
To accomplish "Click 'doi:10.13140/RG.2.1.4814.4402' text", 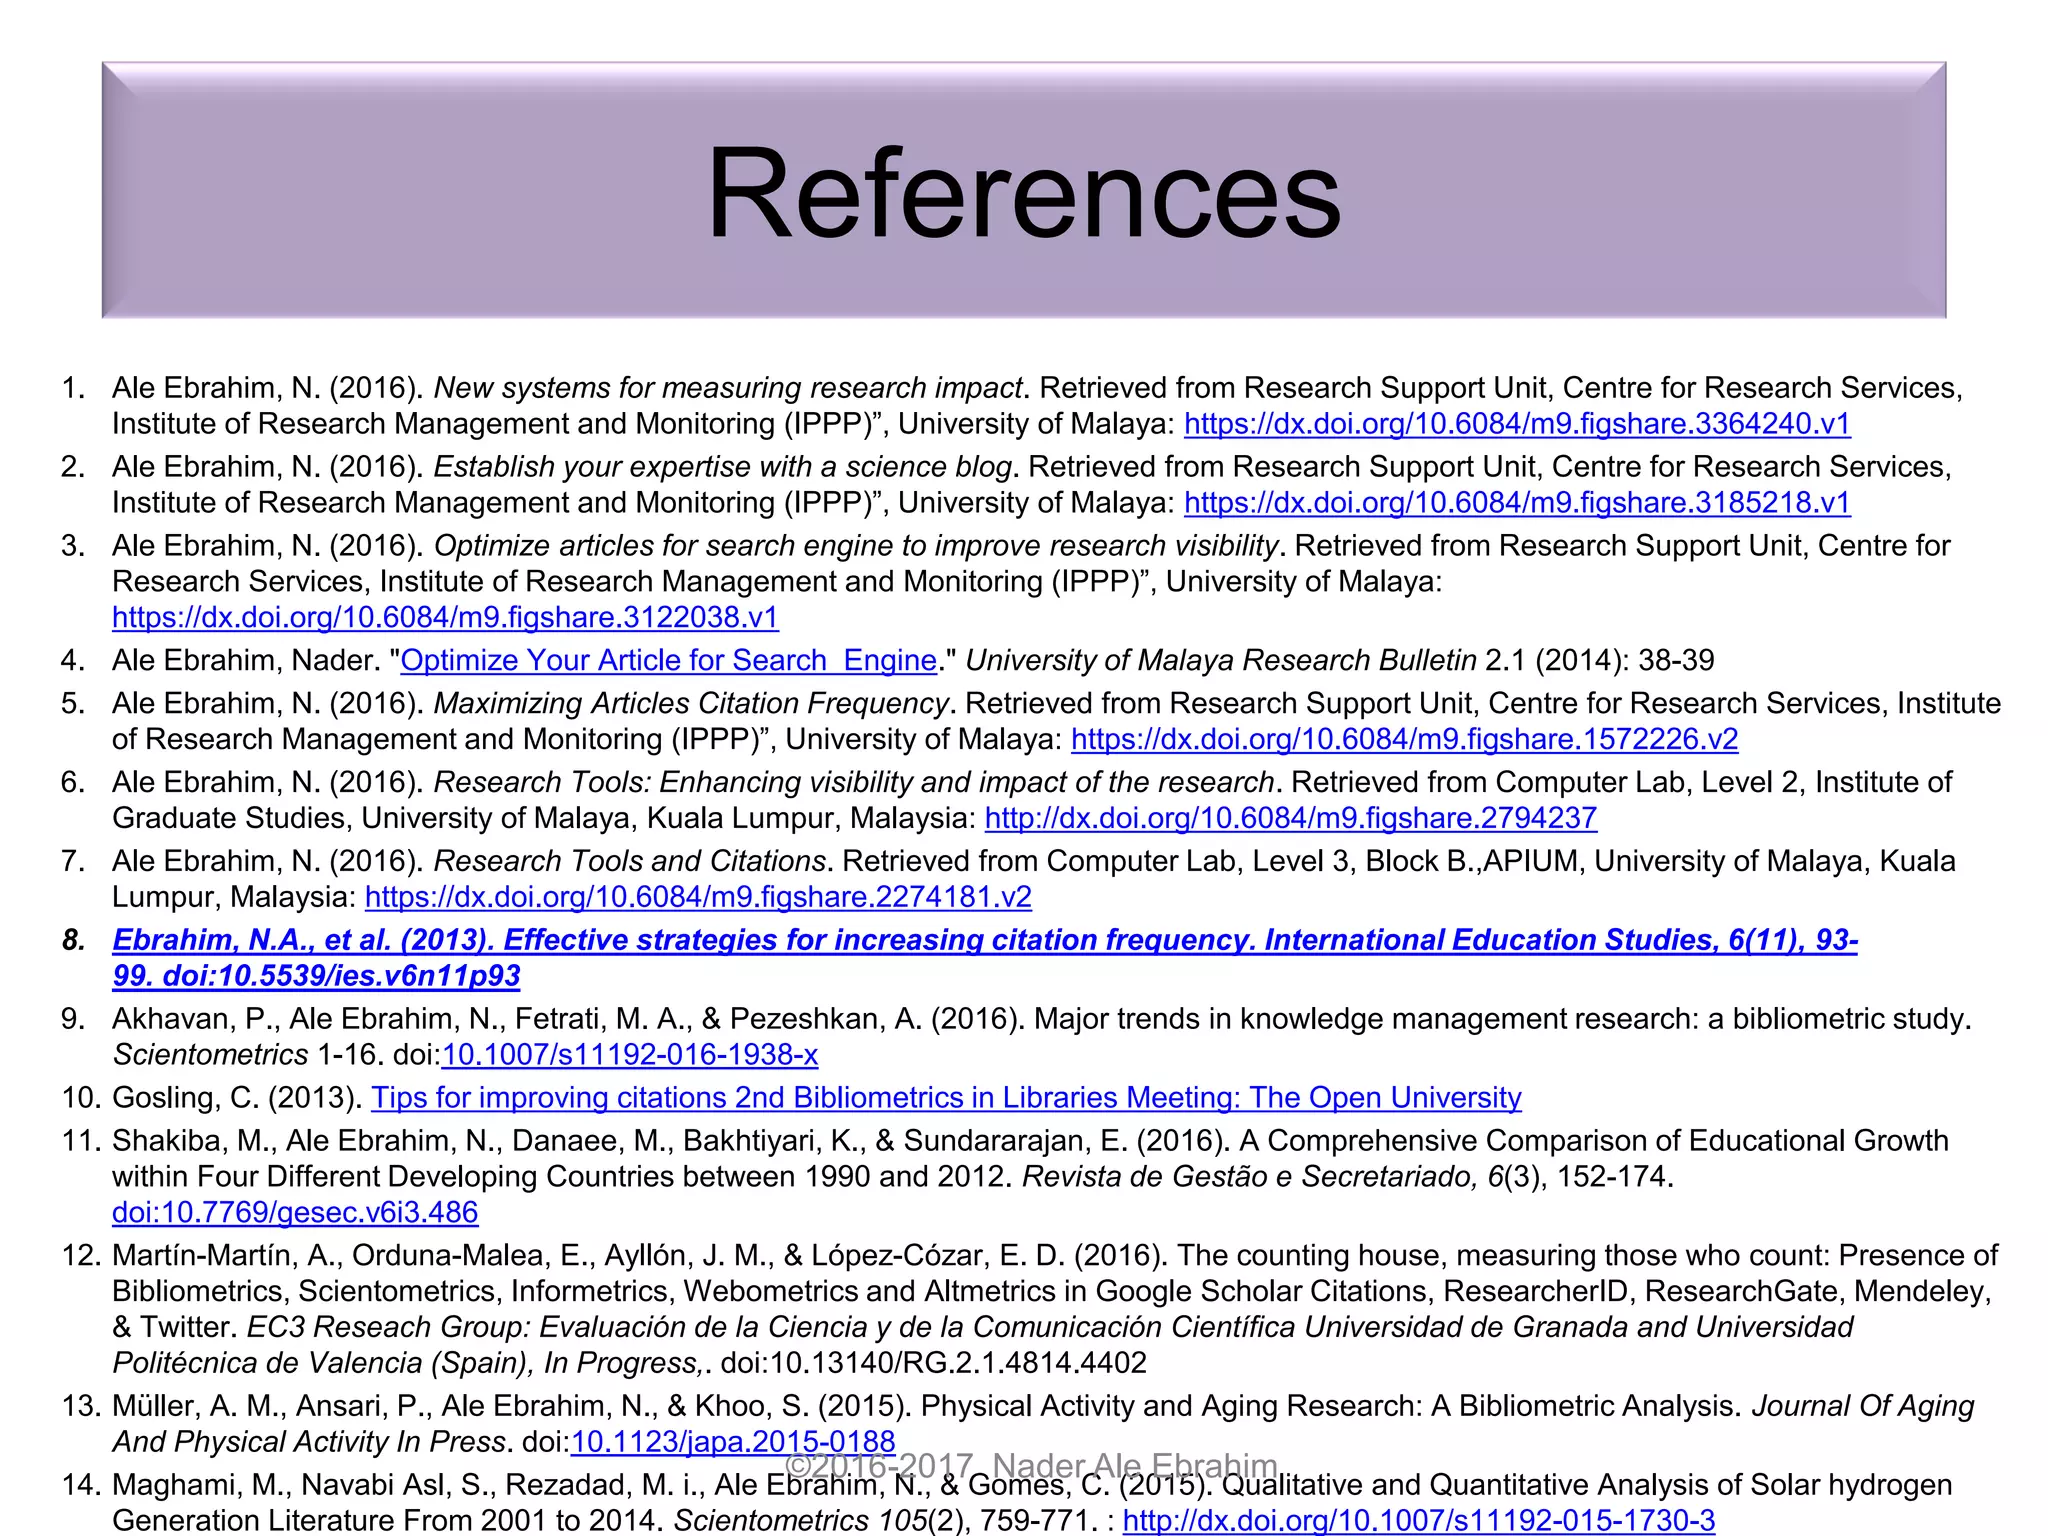I will tap(934, 1362).
